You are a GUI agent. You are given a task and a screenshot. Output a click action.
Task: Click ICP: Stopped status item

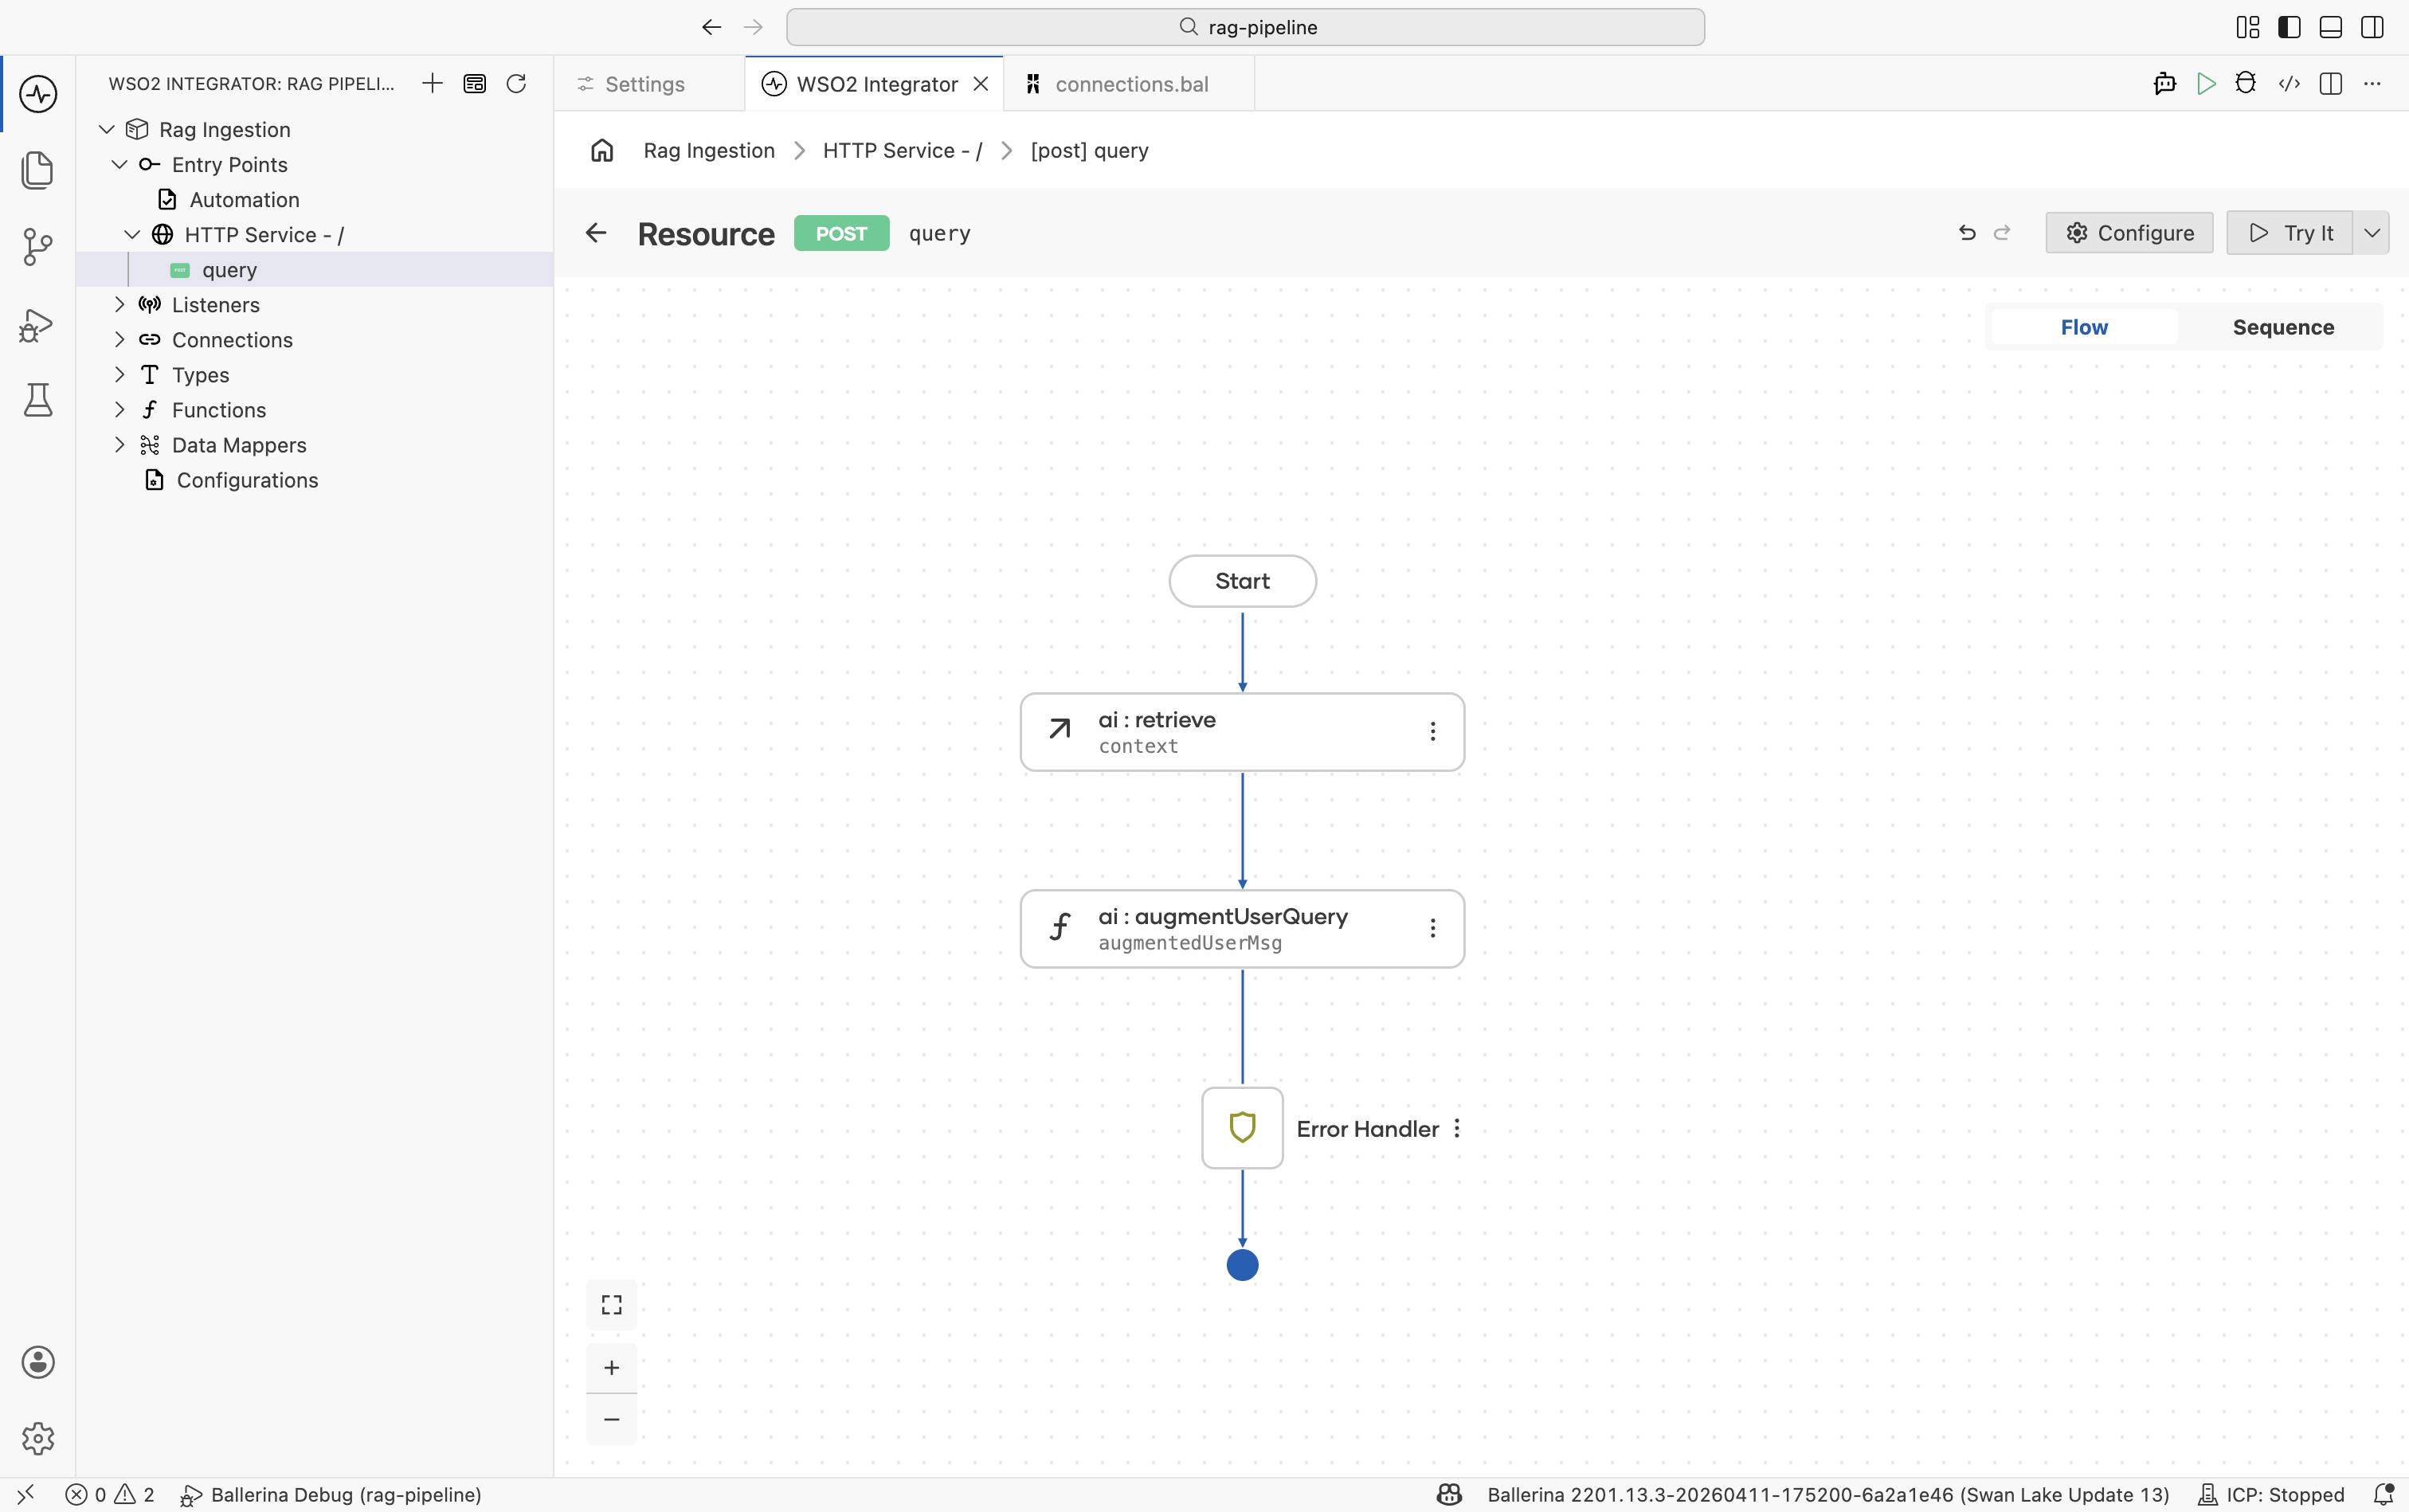[x=2270, y=1495]
